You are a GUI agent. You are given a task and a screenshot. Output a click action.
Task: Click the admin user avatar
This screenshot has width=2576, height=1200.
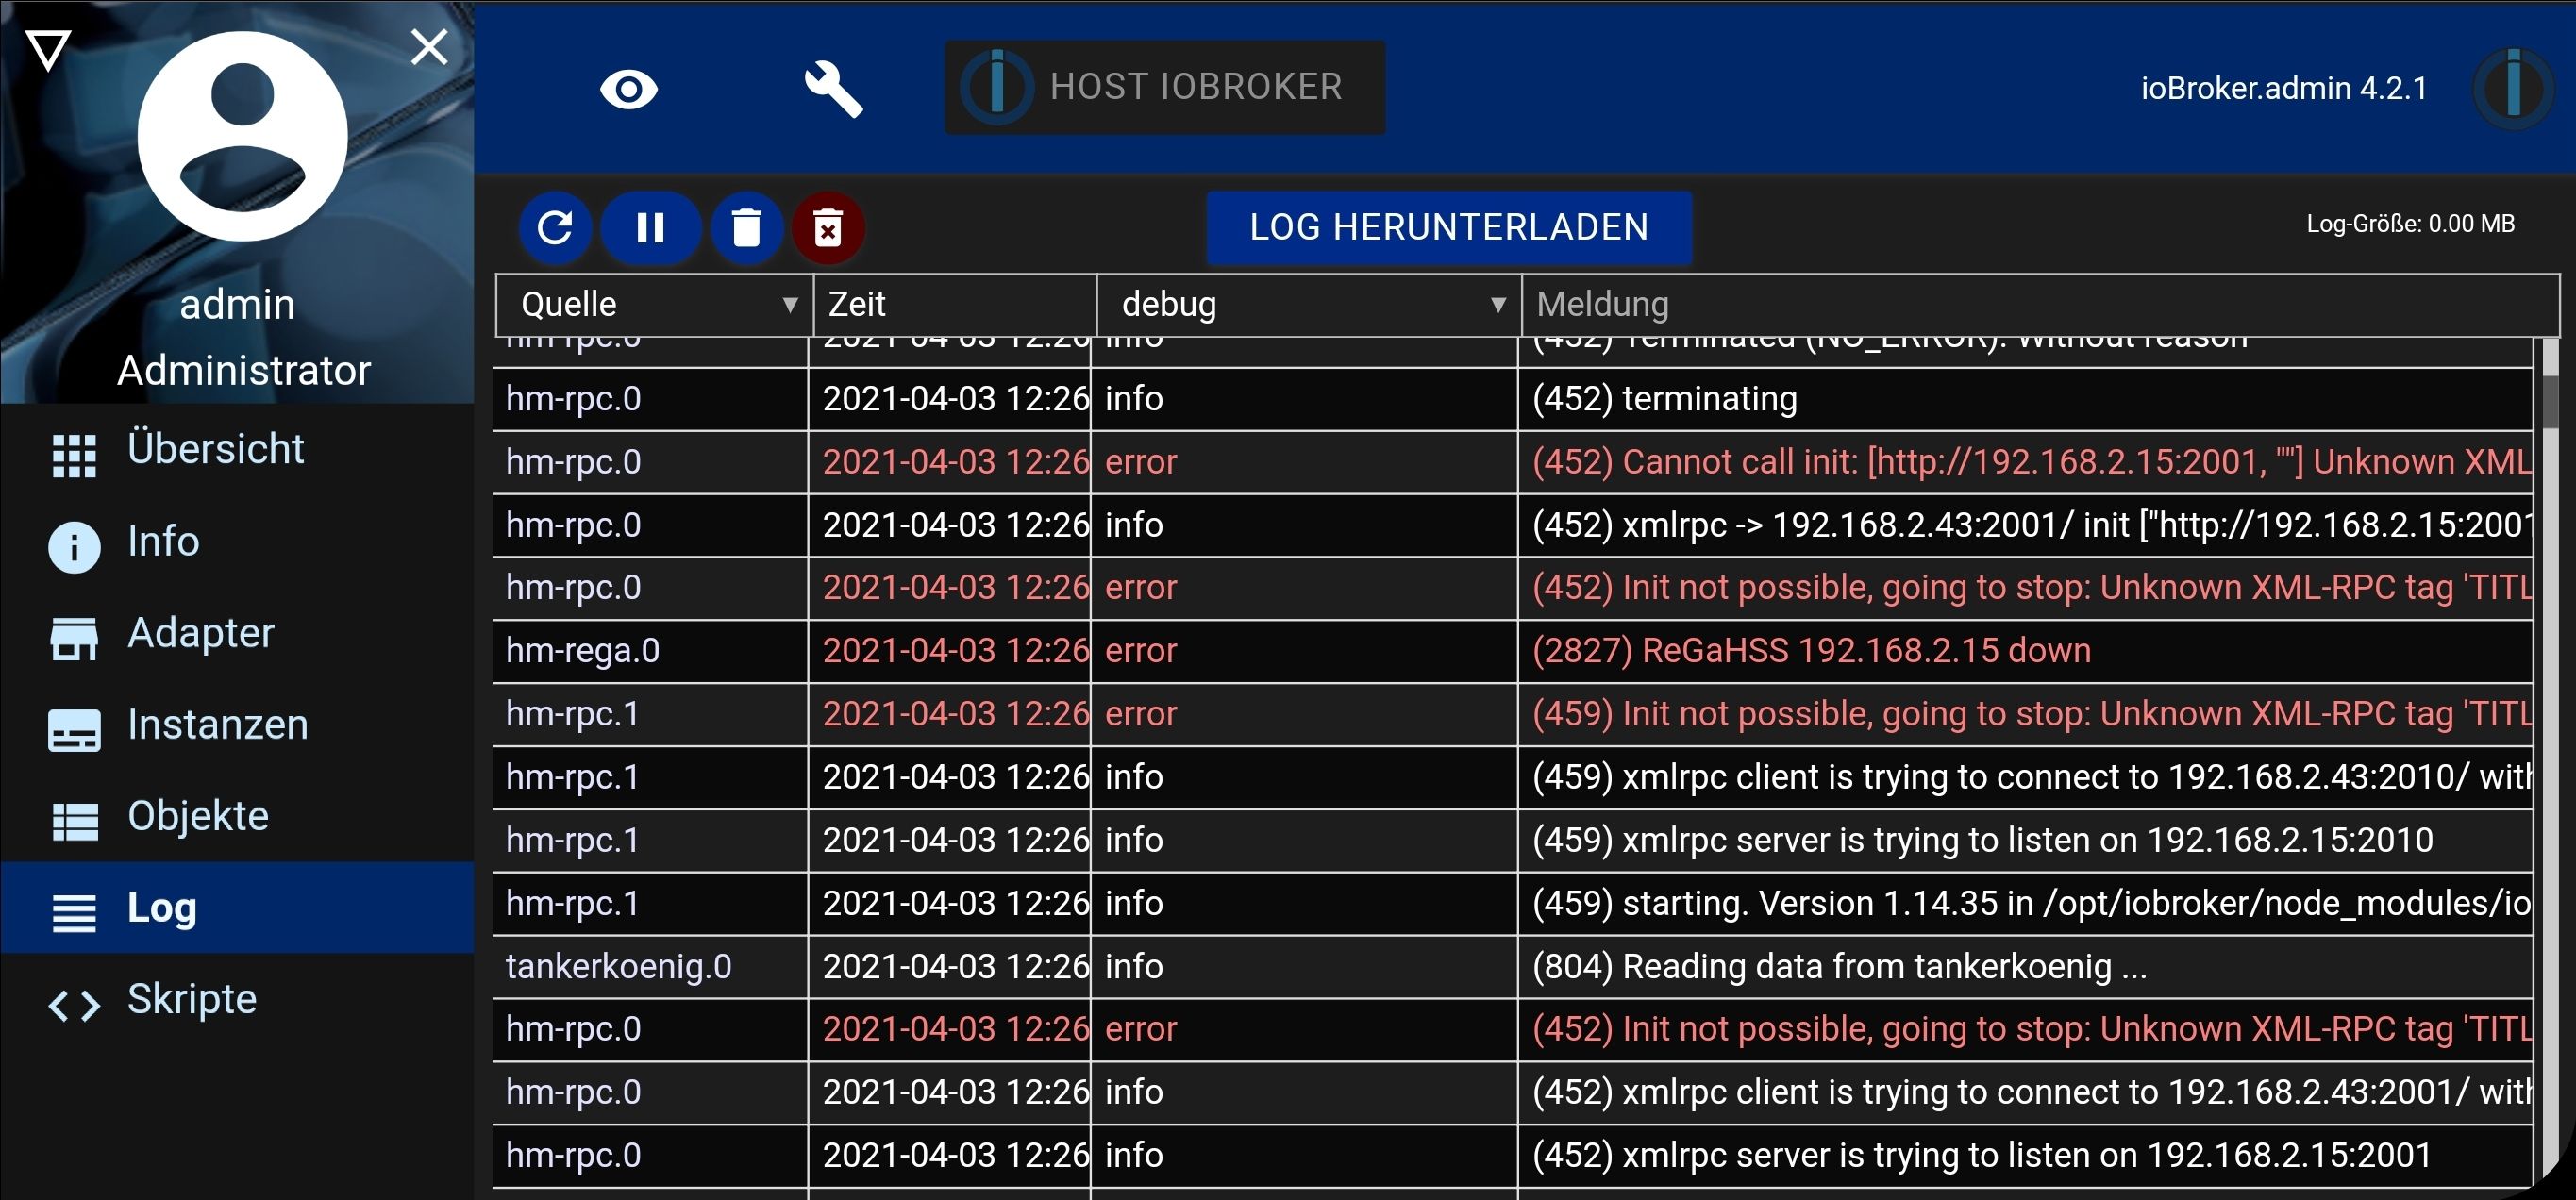point(242,136)
